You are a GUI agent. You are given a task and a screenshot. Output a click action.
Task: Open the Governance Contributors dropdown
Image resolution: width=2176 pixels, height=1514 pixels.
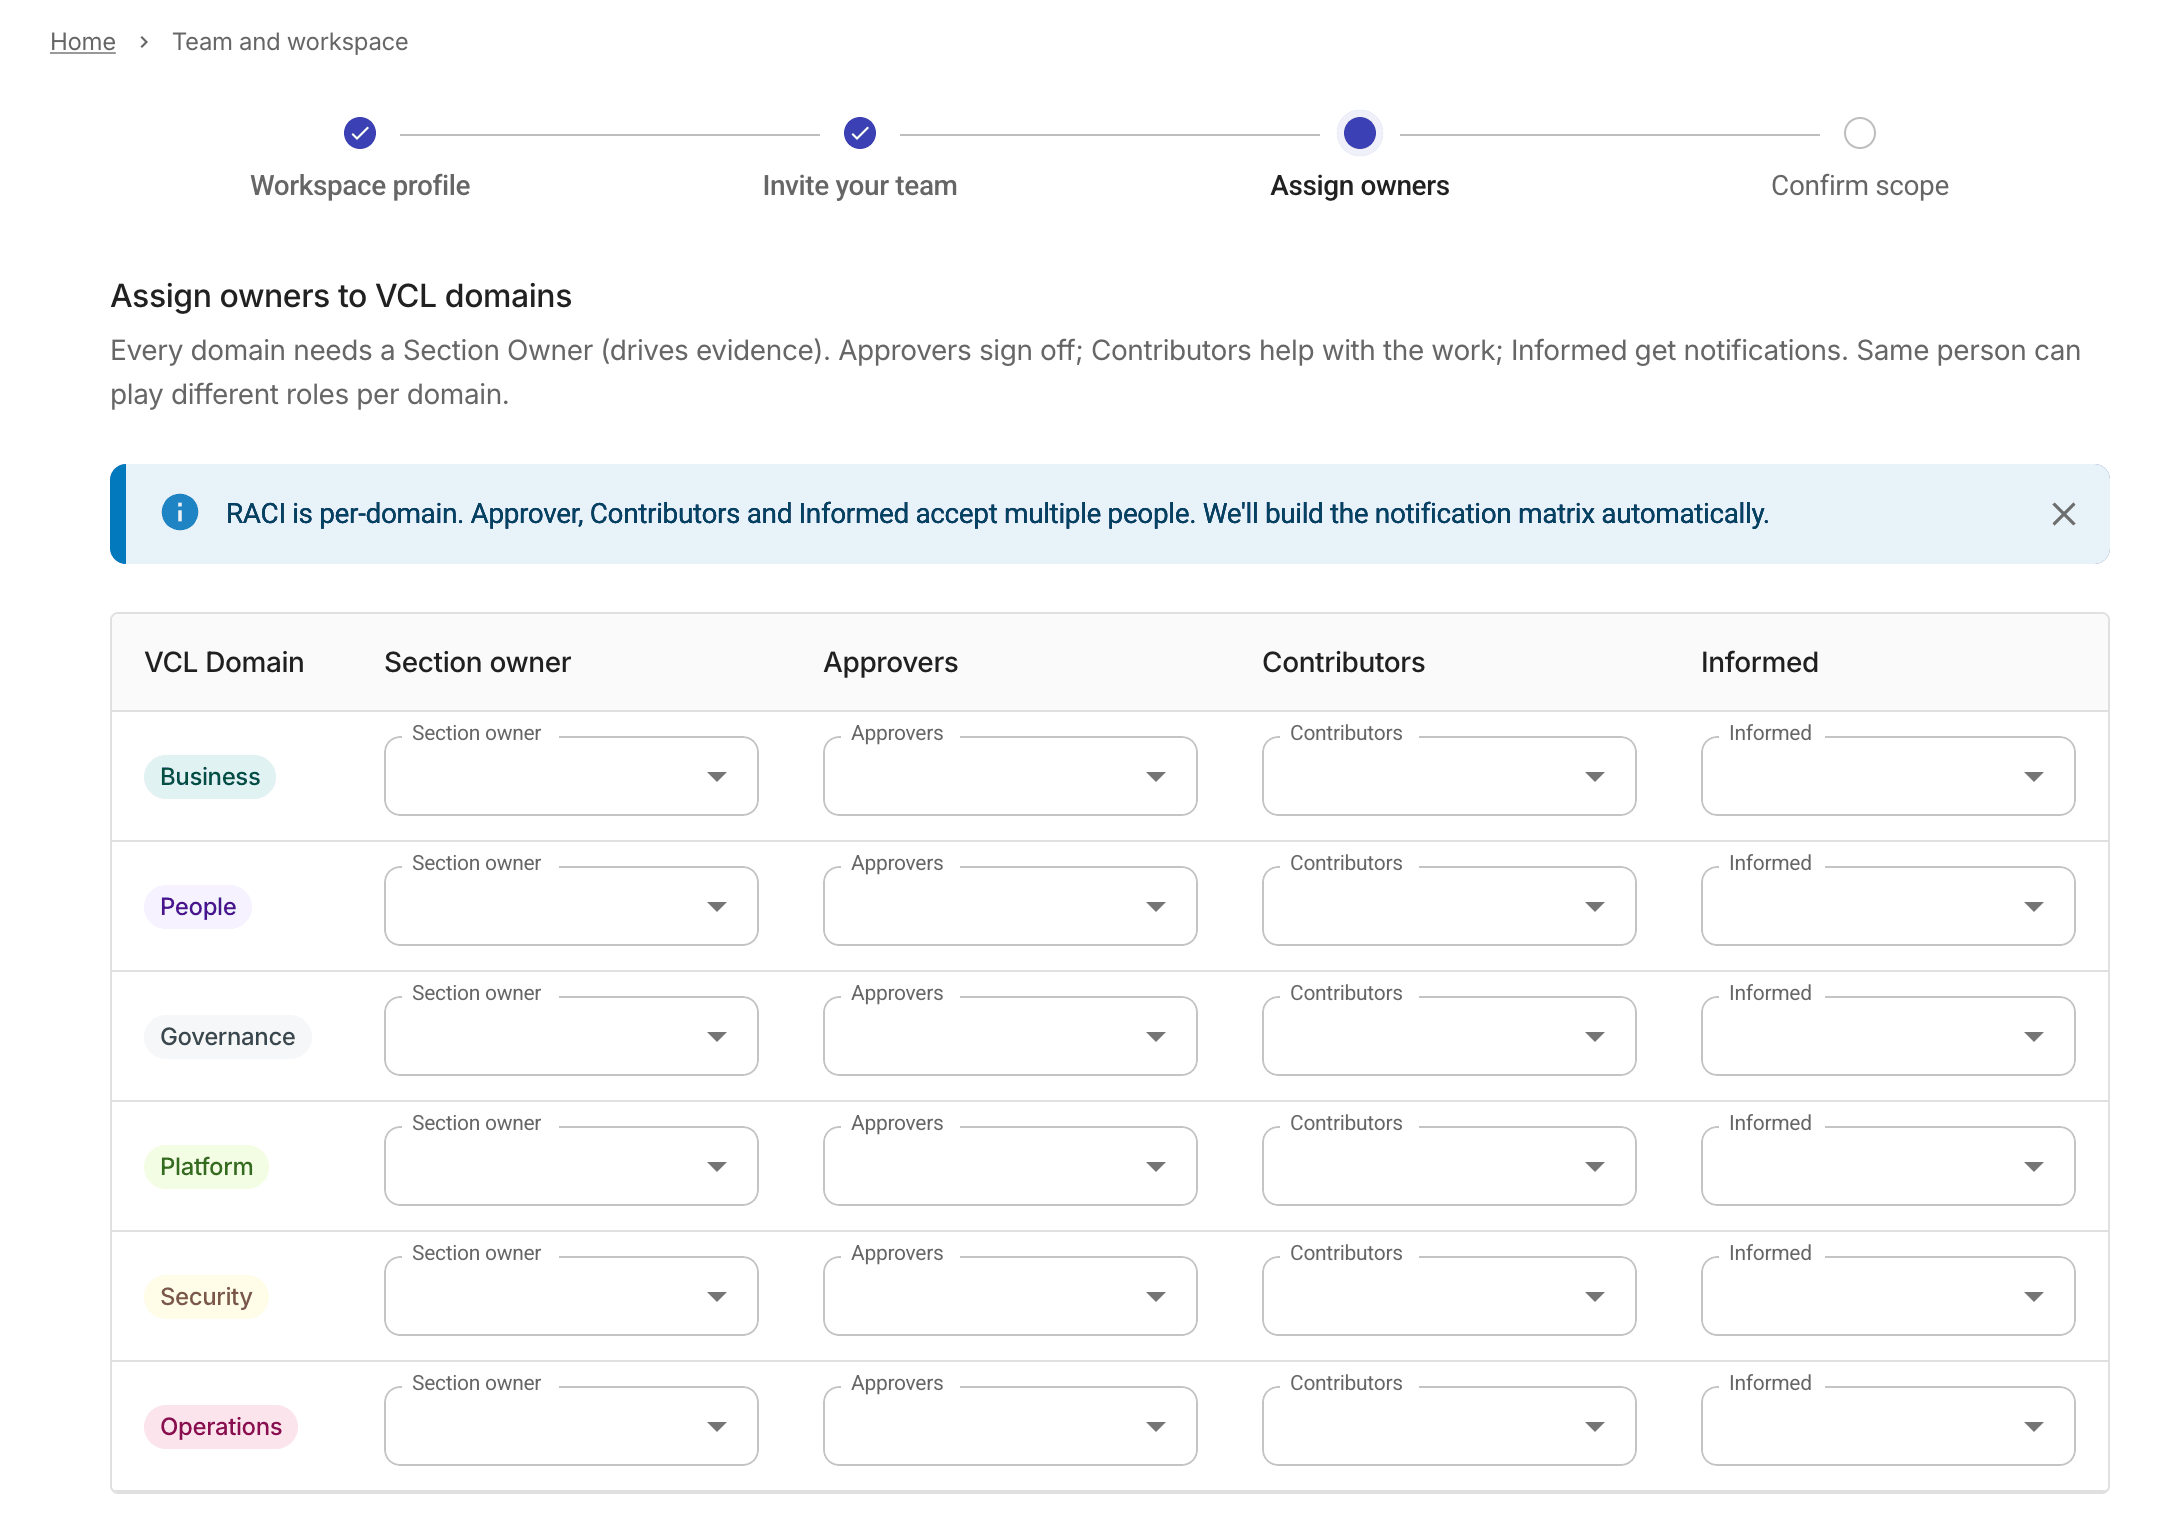pos(1449,1036)
